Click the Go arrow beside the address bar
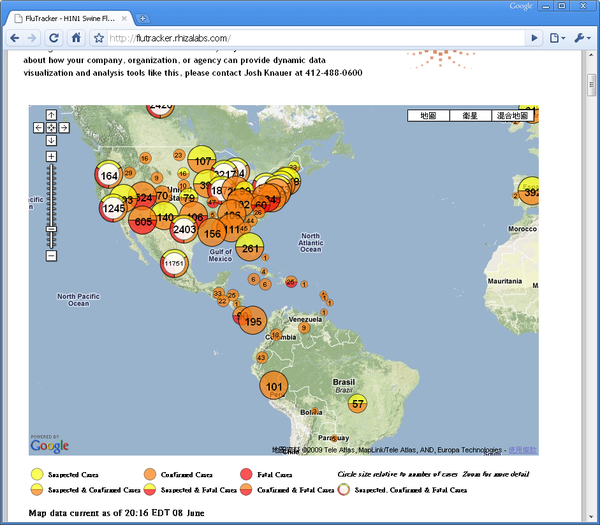600x525 pixels. pos(535,38)
